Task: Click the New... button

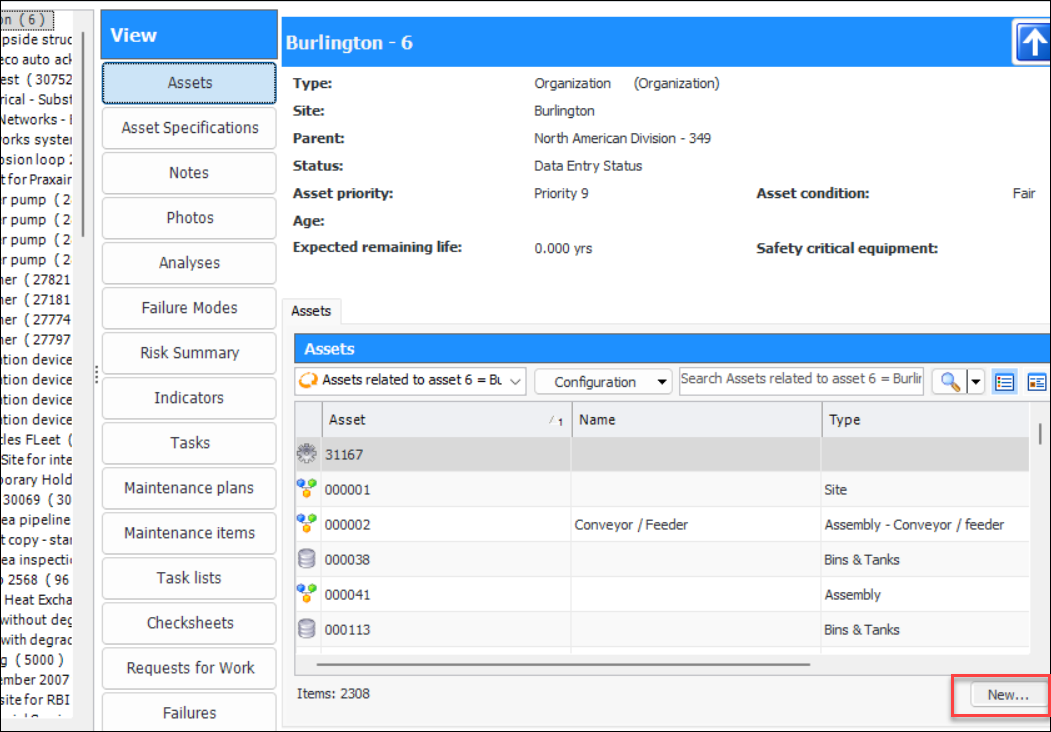Action: pos(1007,695)
